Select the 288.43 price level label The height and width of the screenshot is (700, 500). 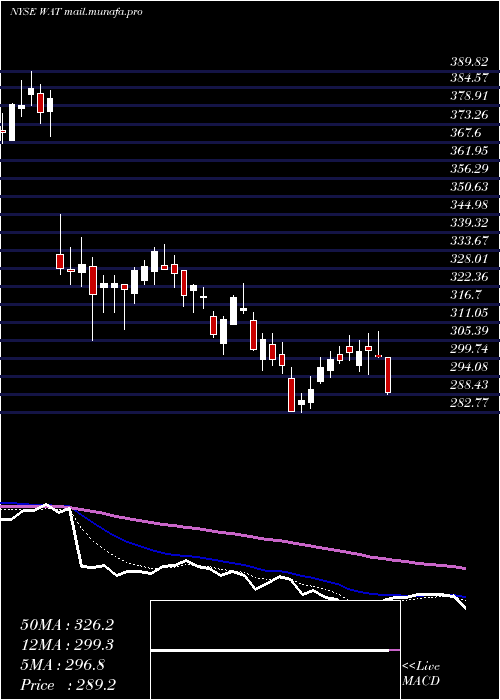point(469,384)
